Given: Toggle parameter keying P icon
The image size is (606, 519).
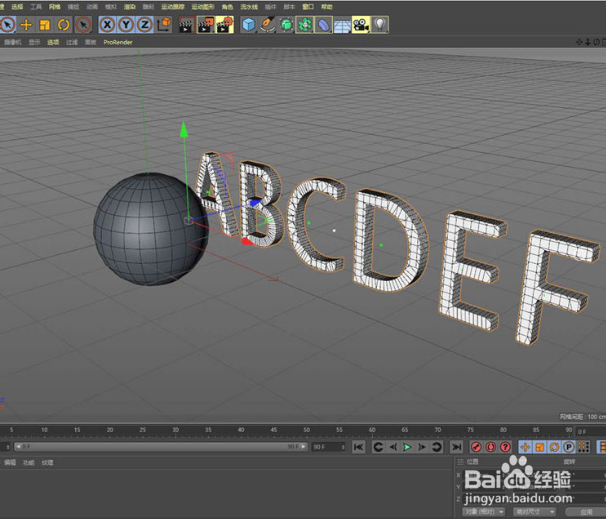Looking at the screenshot, I should 569,447.
